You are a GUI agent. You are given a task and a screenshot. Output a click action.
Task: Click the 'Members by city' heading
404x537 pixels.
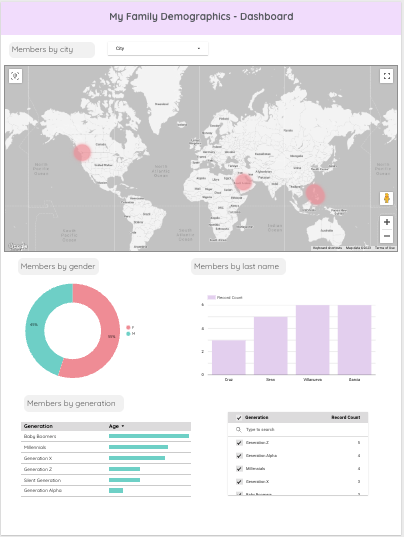42,49
